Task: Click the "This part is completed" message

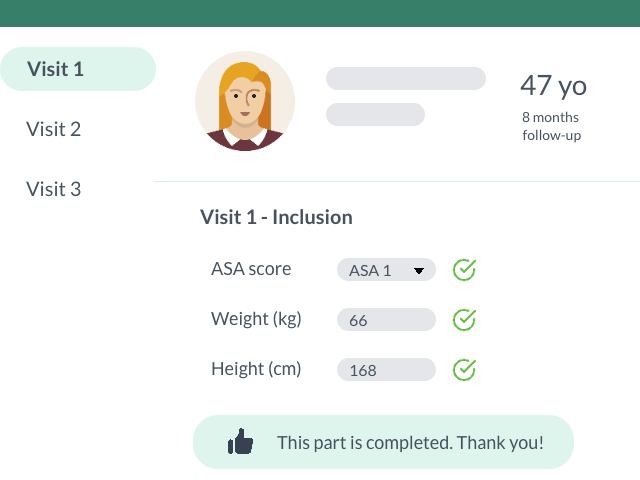Action: (410, 442)
